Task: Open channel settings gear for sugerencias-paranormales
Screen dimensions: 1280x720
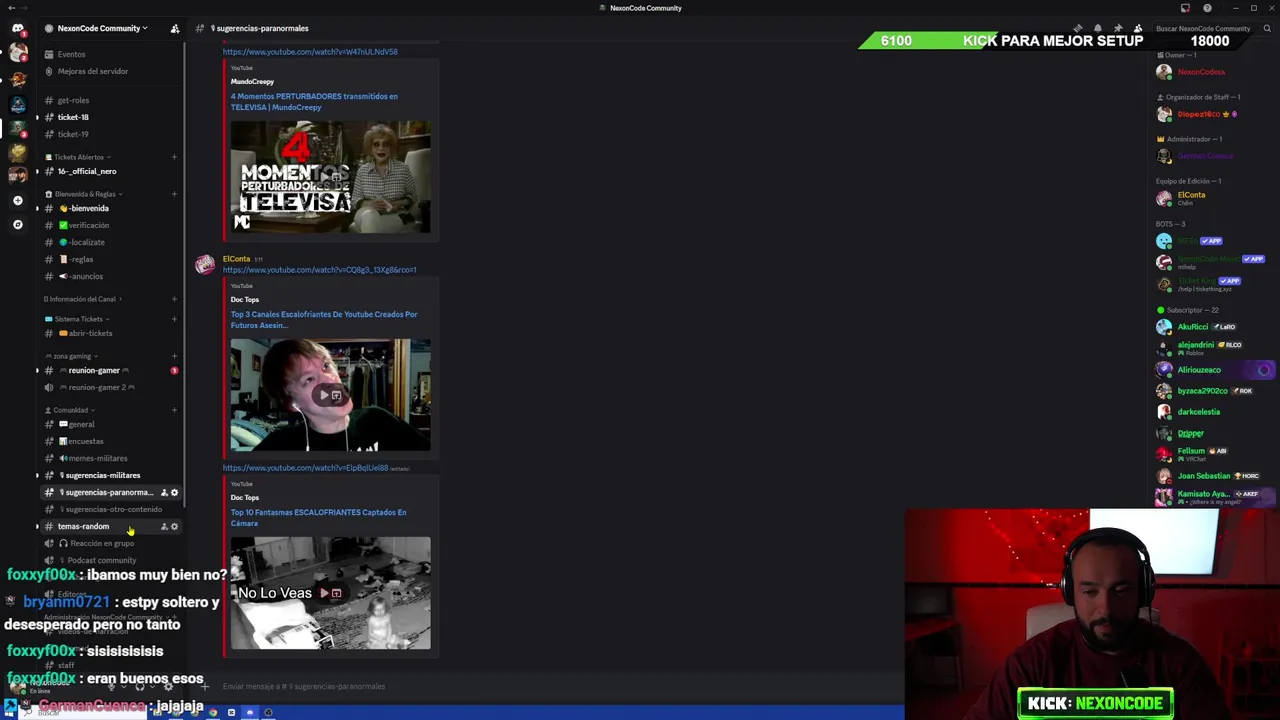Action: coord(174,492)
